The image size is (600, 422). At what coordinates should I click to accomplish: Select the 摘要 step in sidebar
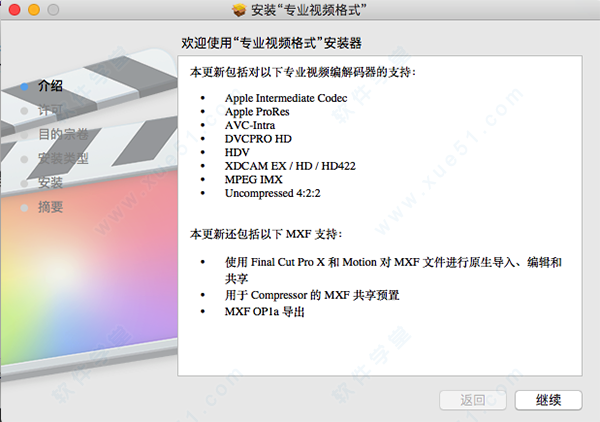coord(50,207)
